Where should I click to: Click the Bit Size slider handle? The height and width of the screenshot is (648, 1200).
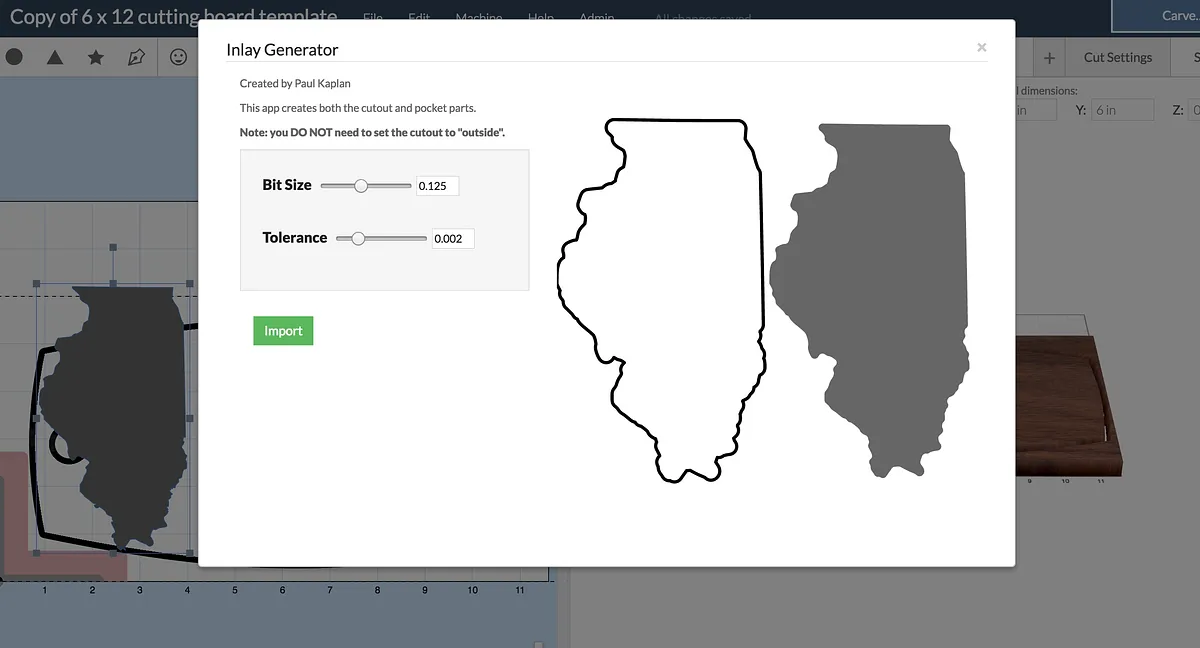click(x=361, y=185)
